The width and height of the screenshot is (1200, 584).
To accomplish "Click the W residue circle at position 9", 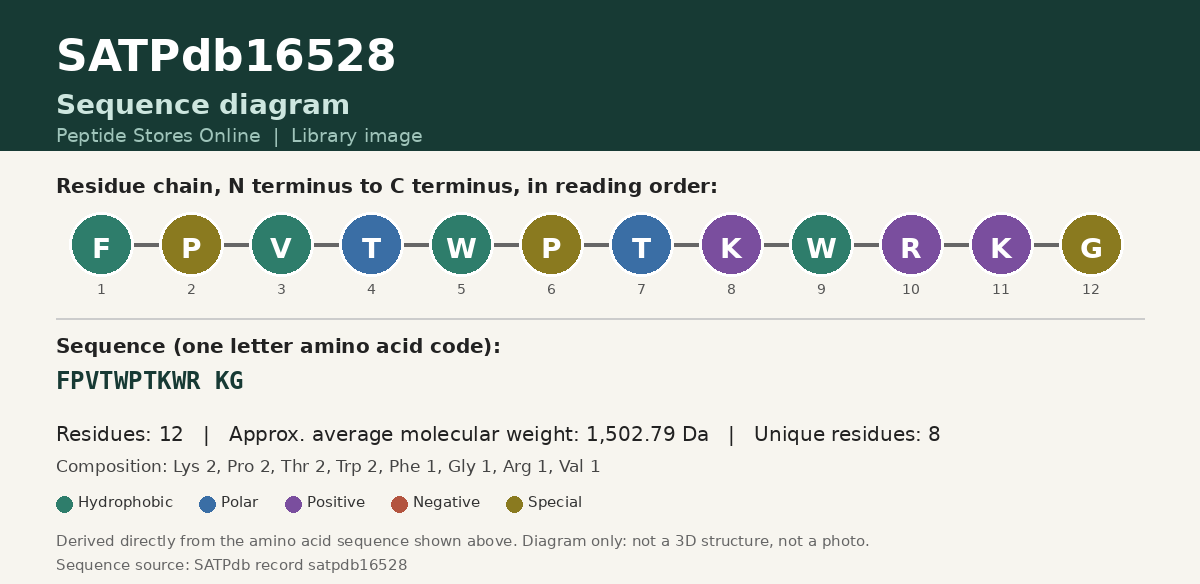I will [x=821, y=245].
